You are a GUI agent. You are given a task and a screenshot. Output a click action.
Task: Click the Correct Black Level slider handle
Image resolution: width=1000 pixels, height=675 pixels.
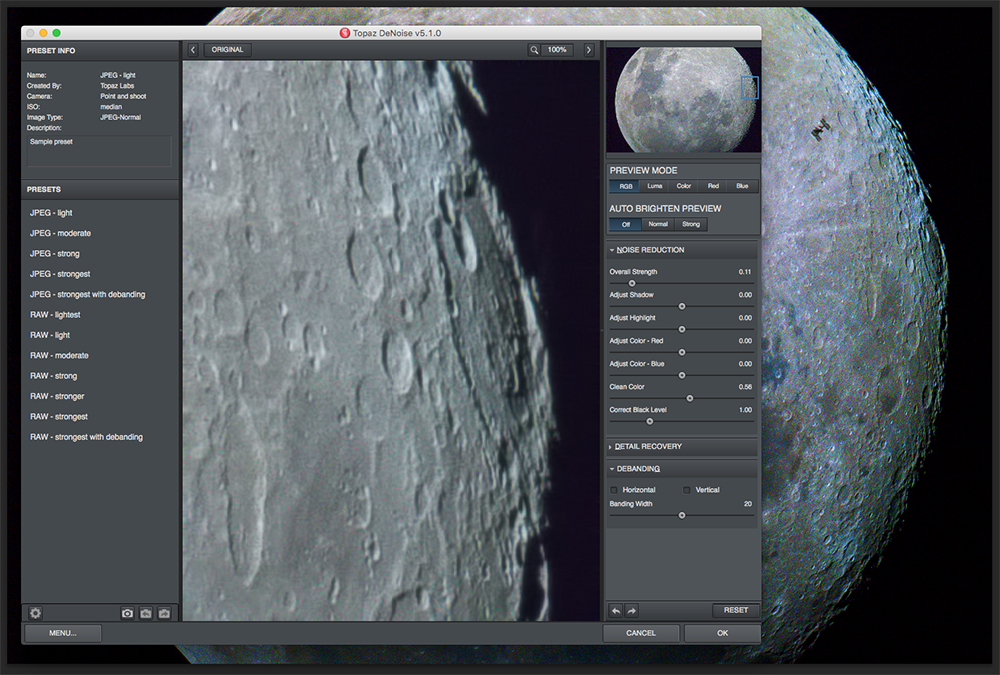[650, 421]
